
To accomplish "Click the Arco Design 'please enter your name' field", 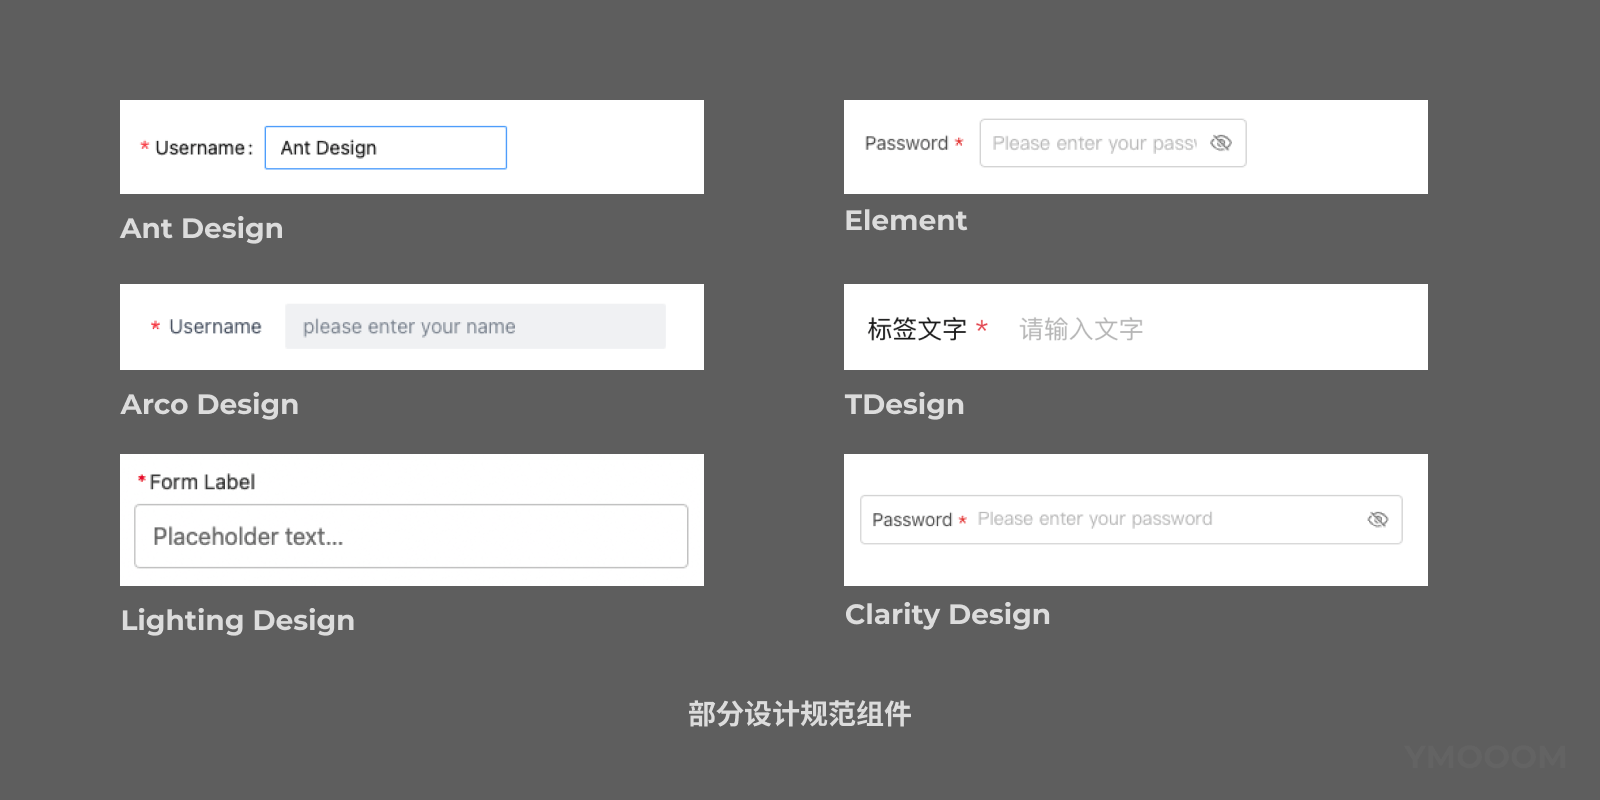I will click(475, 326).
